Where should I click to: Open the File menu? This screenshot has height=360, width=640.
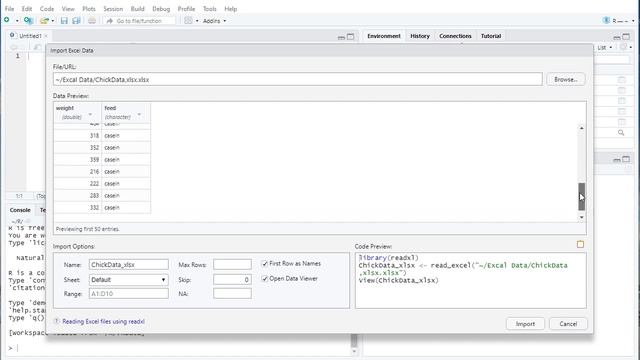9,9
